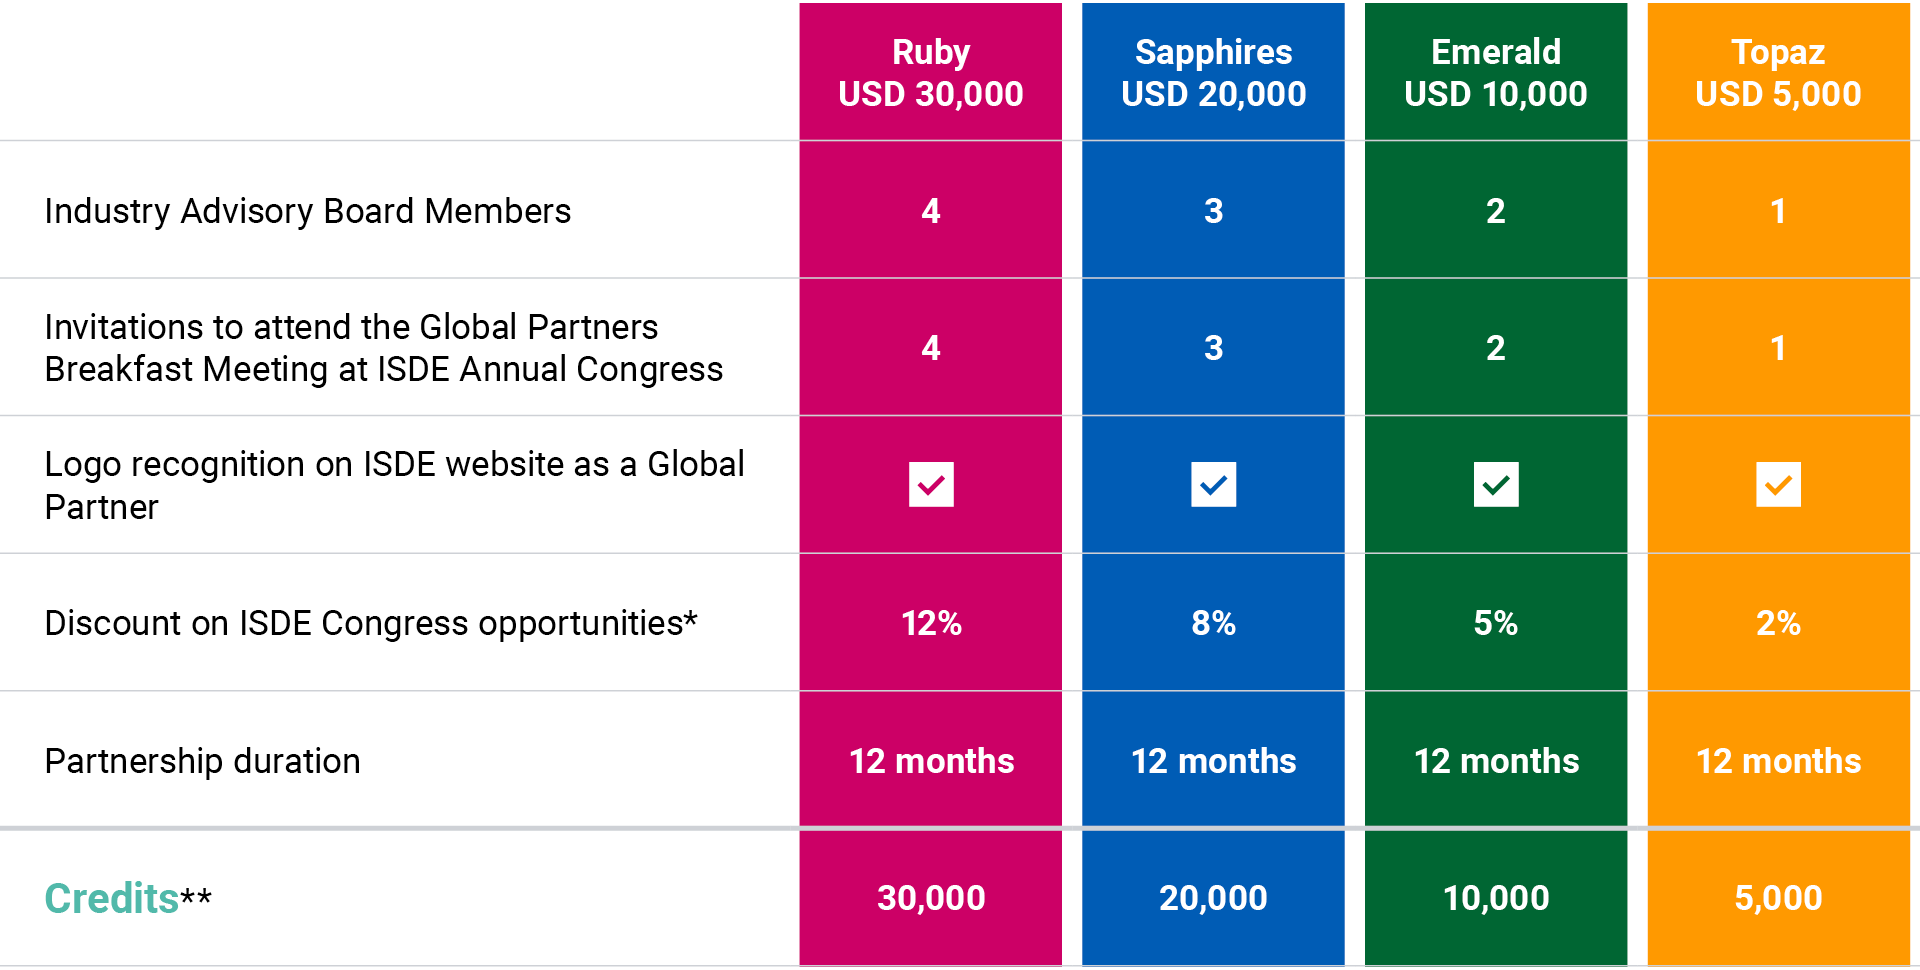1920x970 pixels.
Task: Click the Ruby 12% discount cell
Action: click(x=931, y=623)
